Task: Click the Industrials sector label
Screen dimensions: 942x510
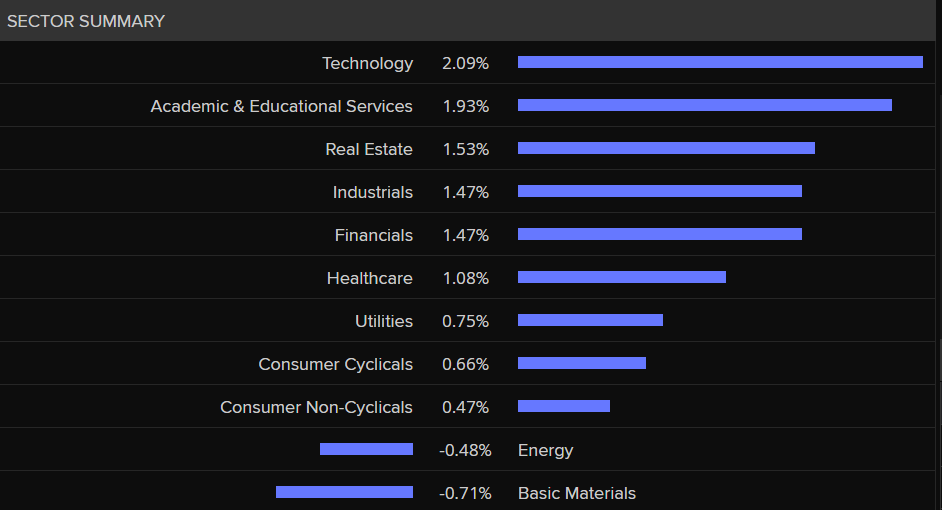Action: coord(372,192)
